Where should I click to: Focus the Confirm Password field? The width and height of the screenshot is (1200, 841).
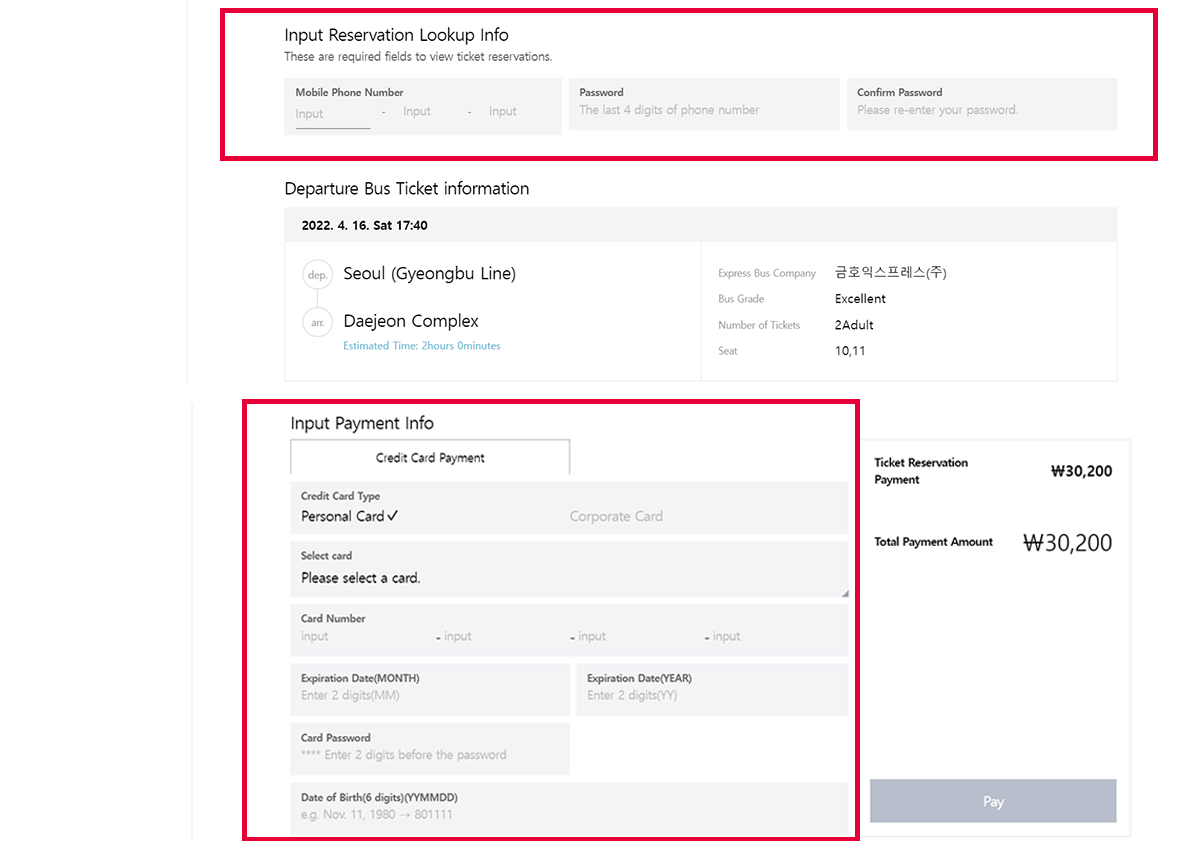tap(982, 104)
